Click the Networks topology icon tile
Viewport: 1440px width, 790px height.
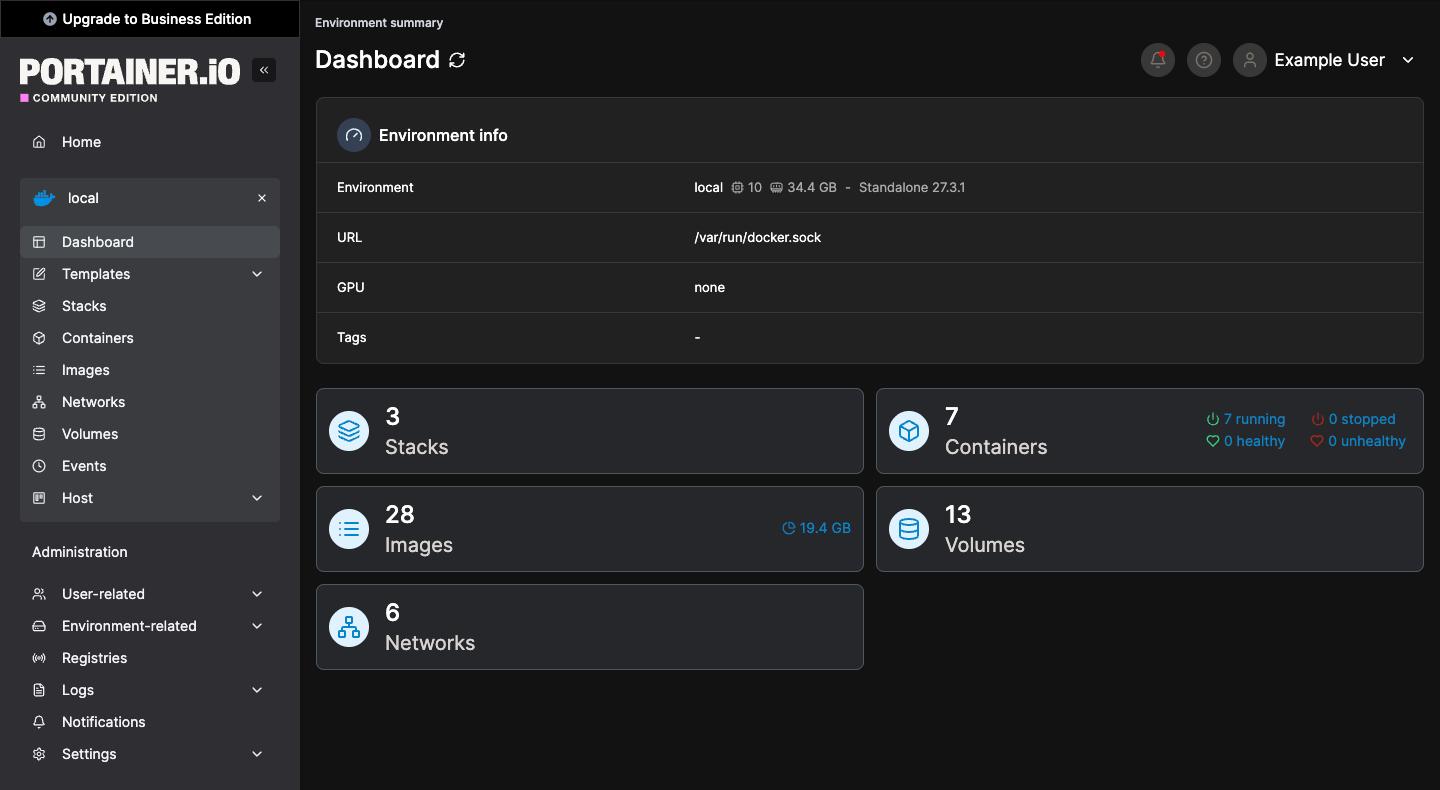coord(349,627)
